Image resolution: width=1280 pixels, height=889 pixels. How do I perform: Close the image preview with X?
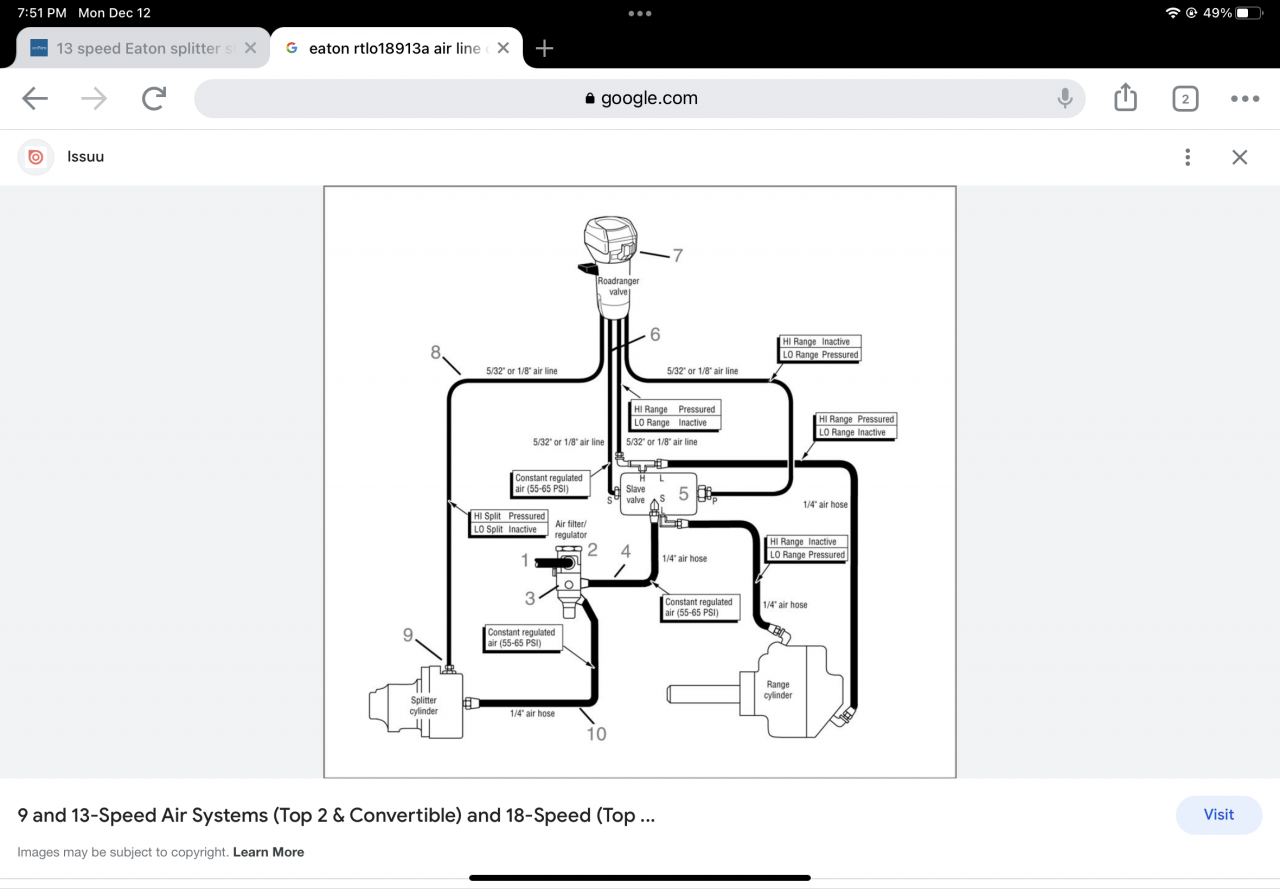pos(1240,157)
